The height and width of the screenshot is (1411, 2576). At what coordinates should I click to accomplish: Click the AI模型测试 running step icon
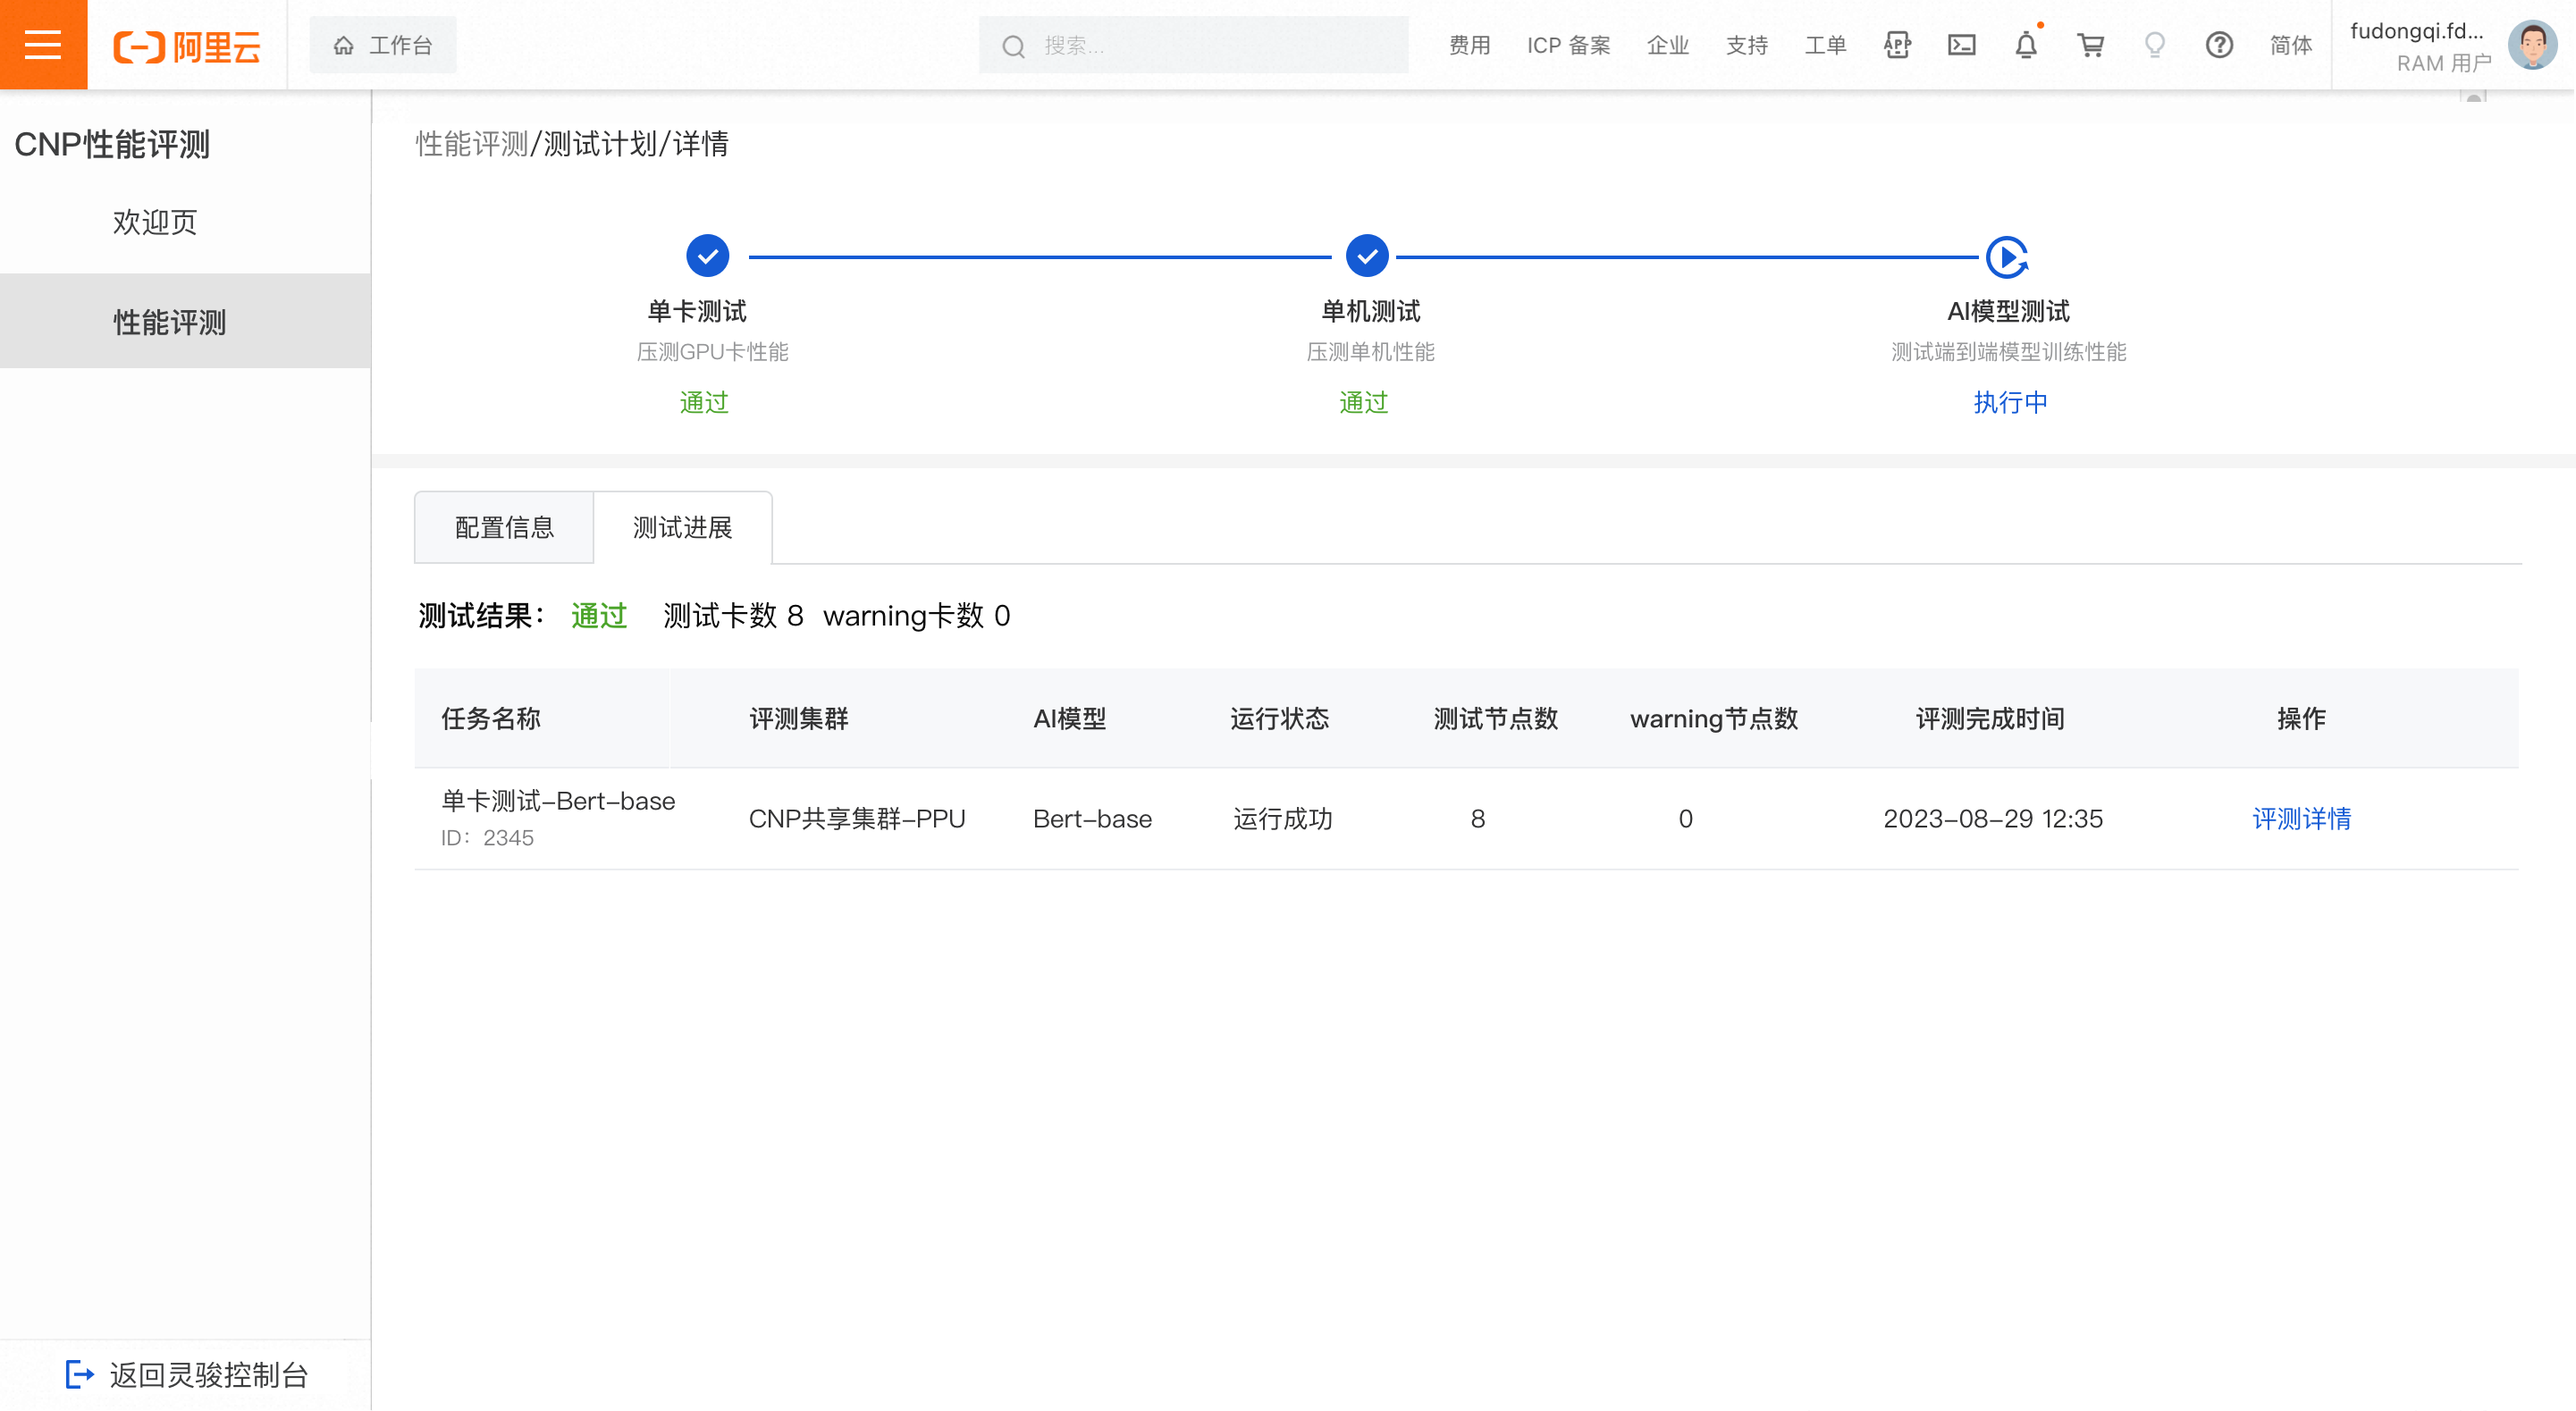click(2006, 257)
